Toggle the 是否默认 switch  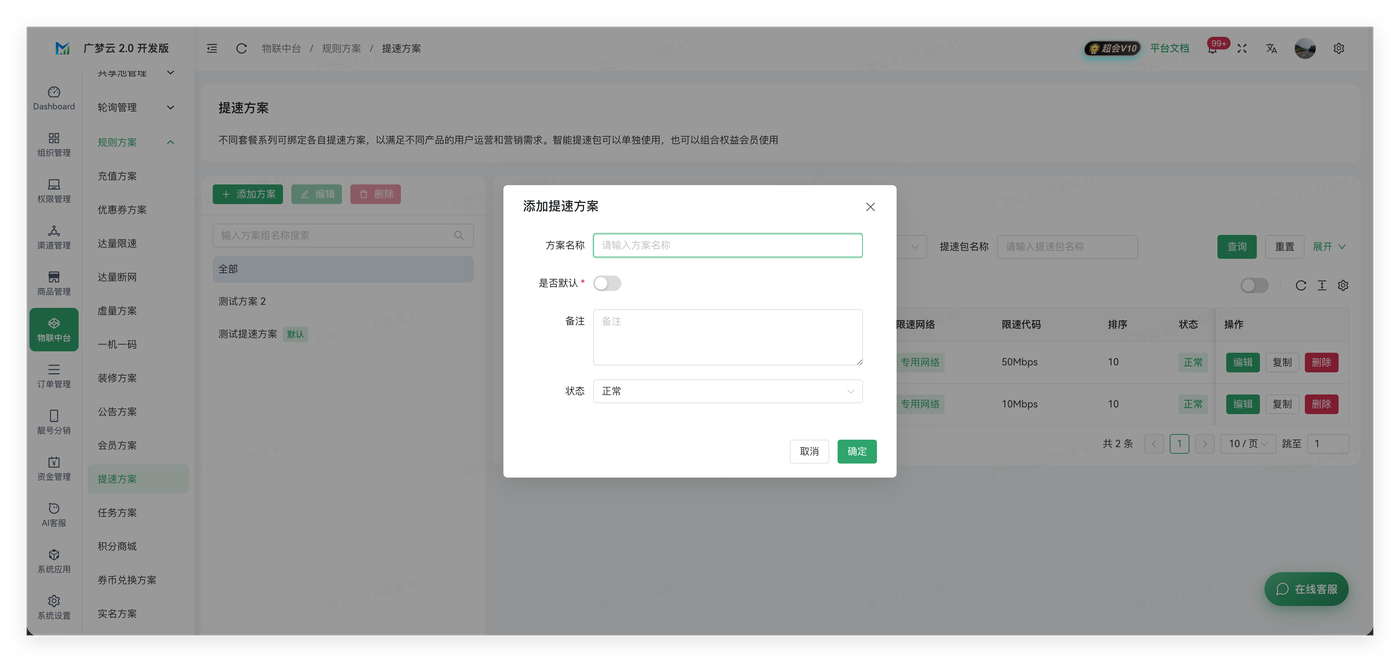tap(607, 283)
